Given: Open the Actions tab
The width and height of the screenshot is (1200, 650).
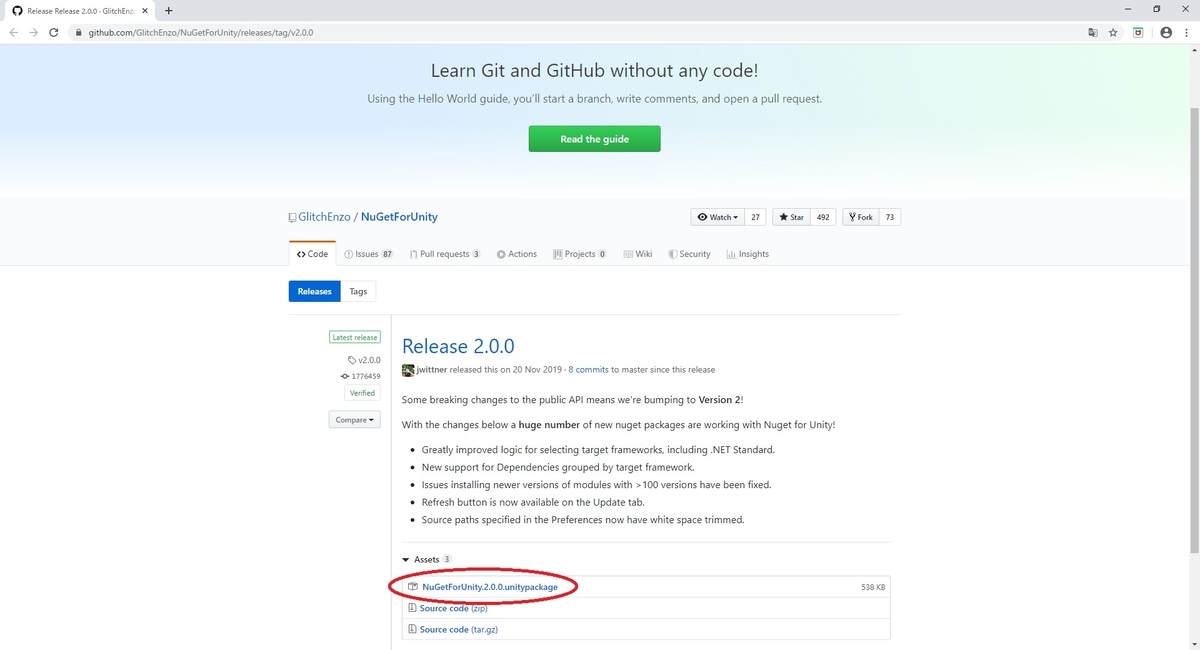Looking at the screenshot, I should (x=517, y=254).
